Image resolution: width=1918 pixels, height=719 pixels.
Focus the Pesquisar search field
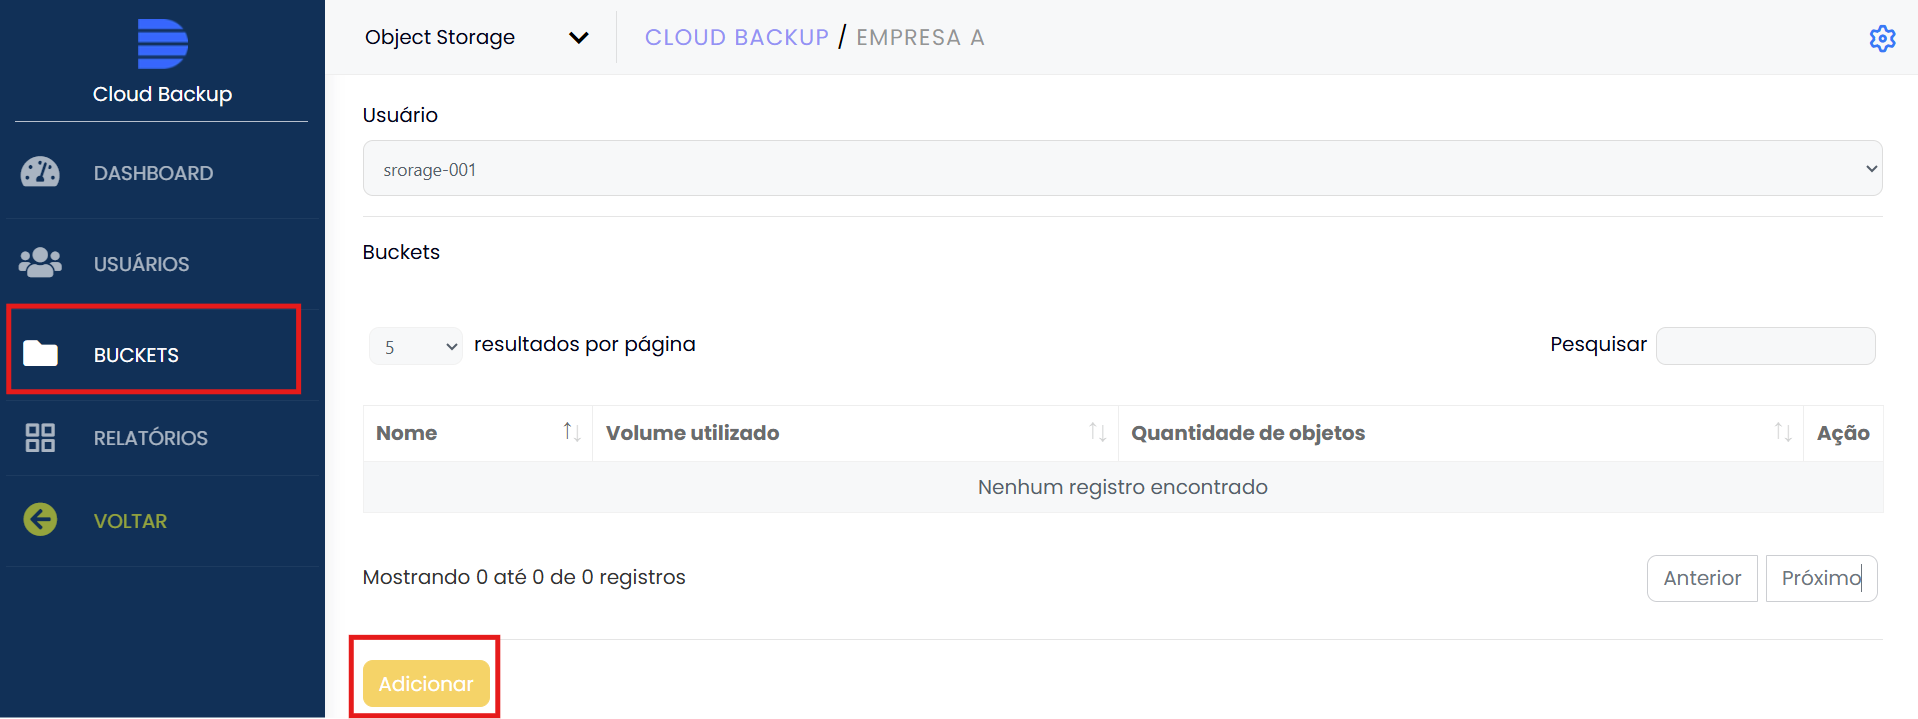pos(1765,346)
